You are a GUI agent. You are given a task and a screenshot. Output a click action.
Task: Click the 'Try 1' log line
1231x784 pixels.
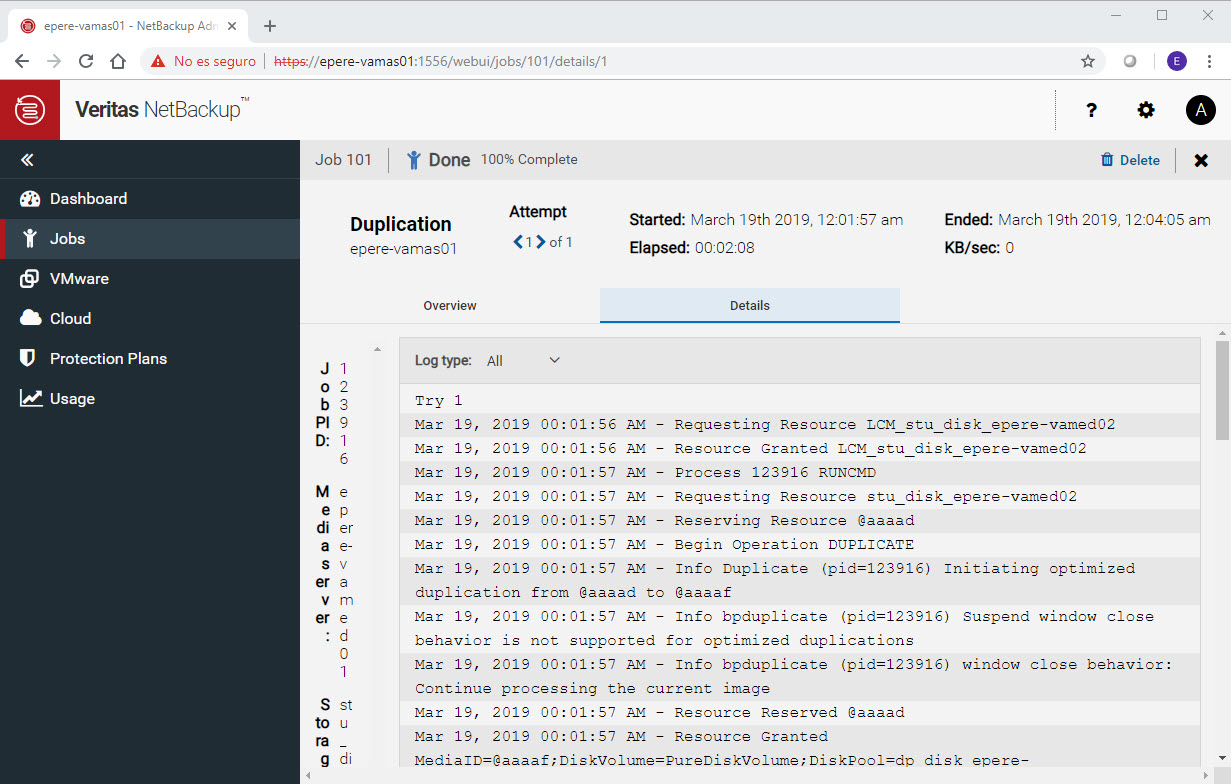pyautogui.click(x=800, y=401)
